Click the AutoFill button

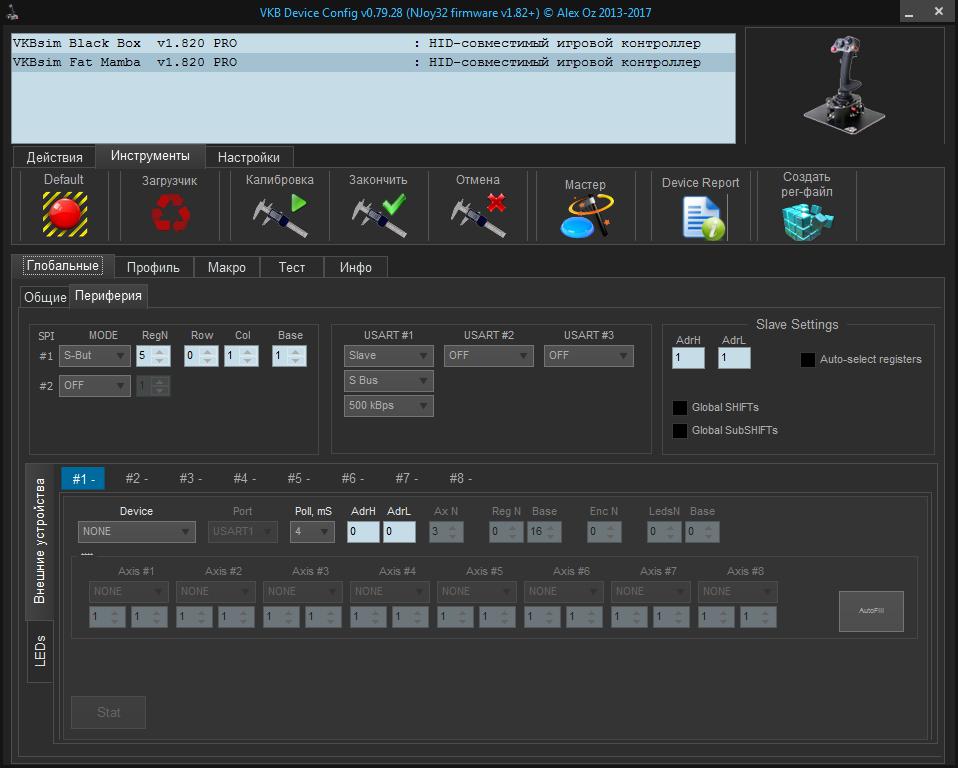pyautogui.click(x=871, y=611)
